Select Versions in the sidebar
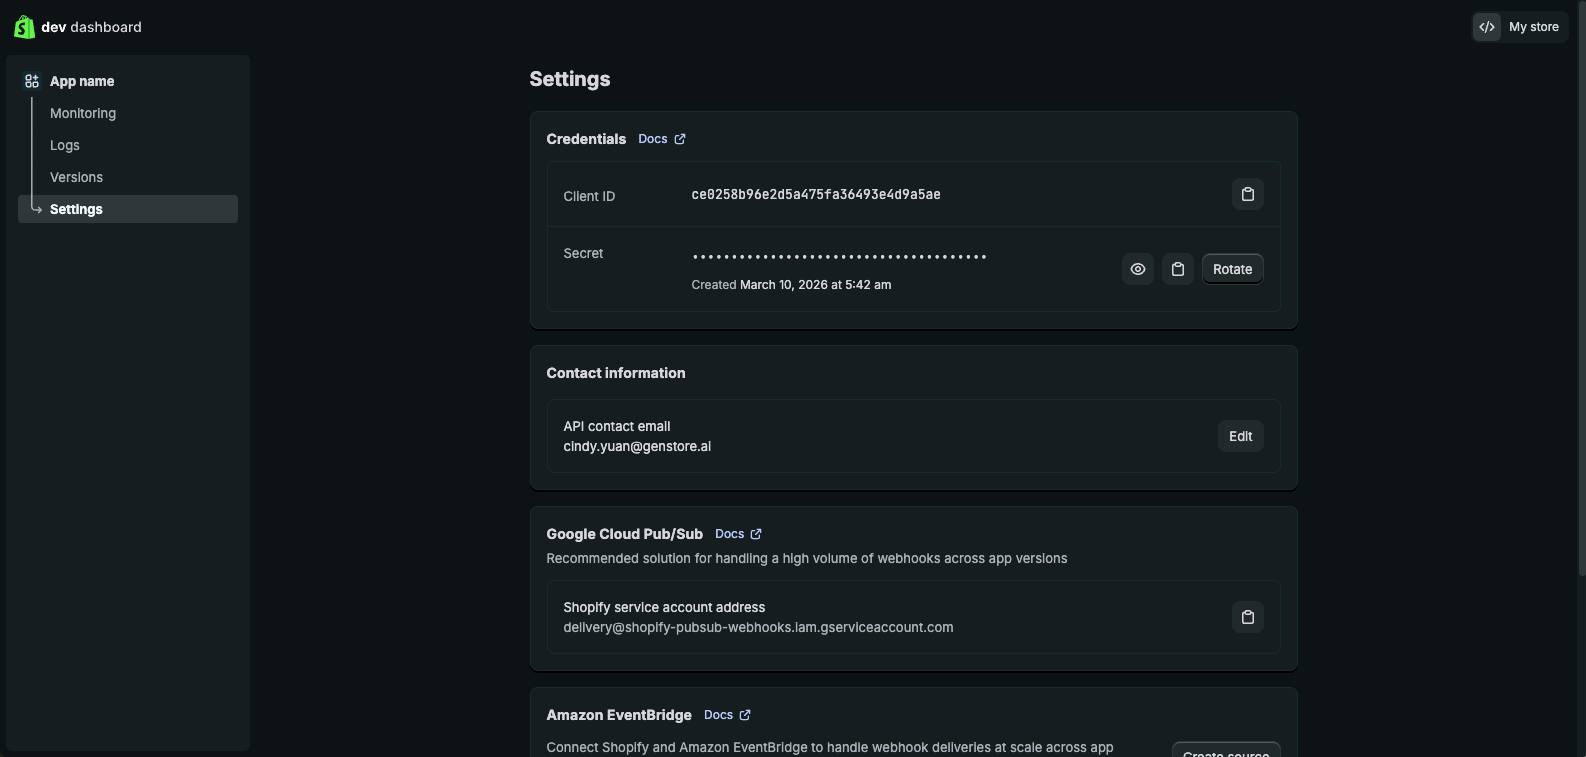Image resolution: width=1586 pixels, height=757 pixels. pos(76,177)
